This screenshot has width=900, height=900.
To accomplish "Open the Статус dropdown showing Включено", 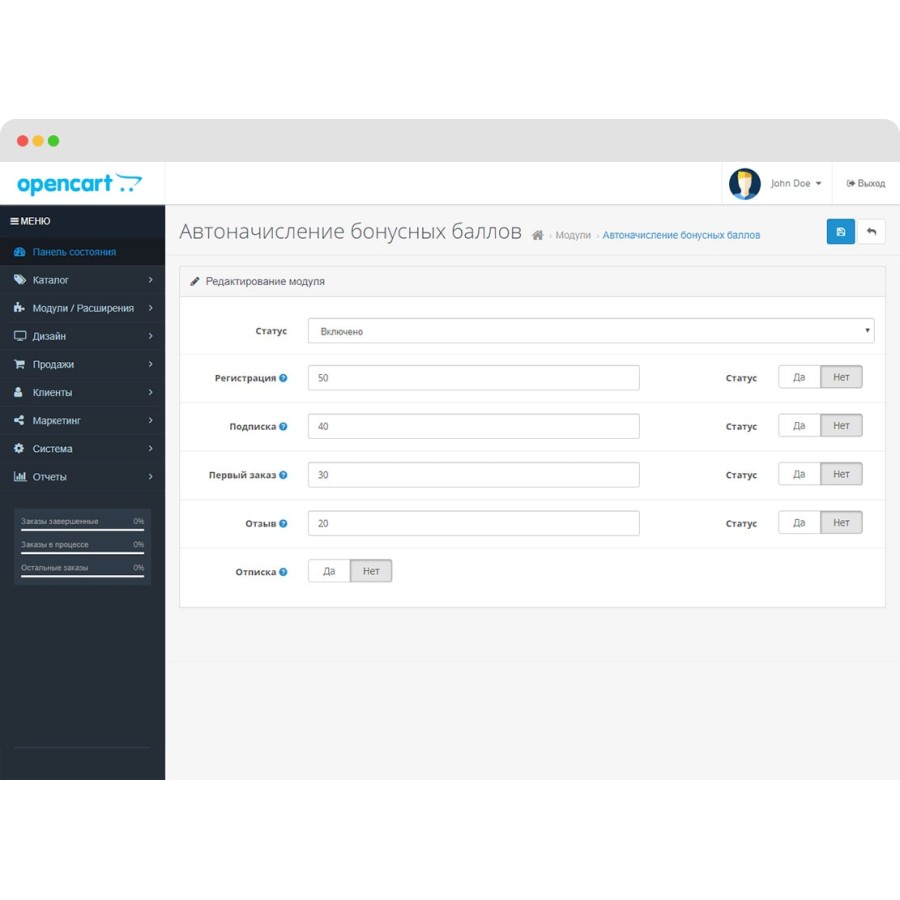I will point(591,331).
